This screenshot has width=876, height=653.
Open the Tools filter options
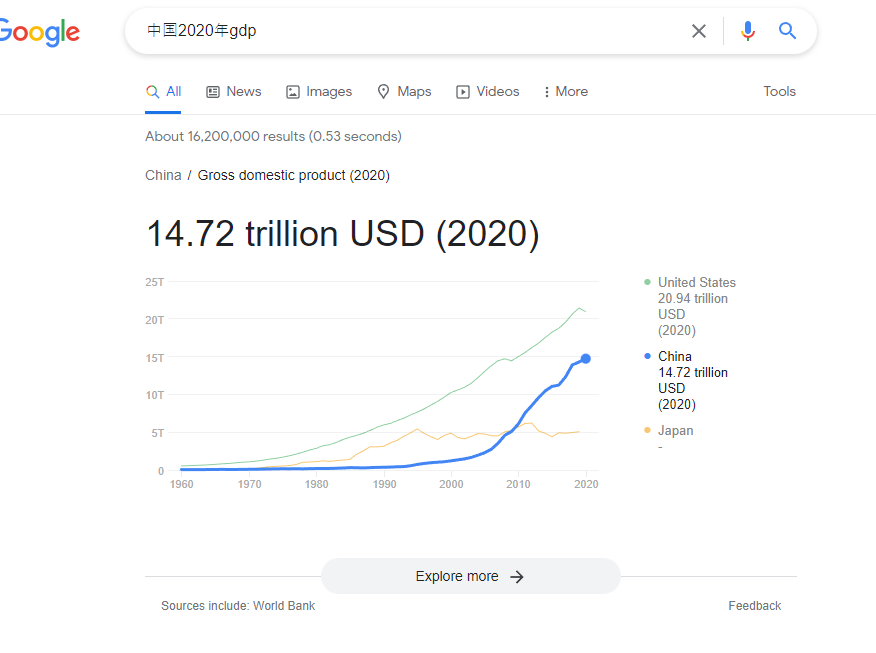tap(779, 92)
